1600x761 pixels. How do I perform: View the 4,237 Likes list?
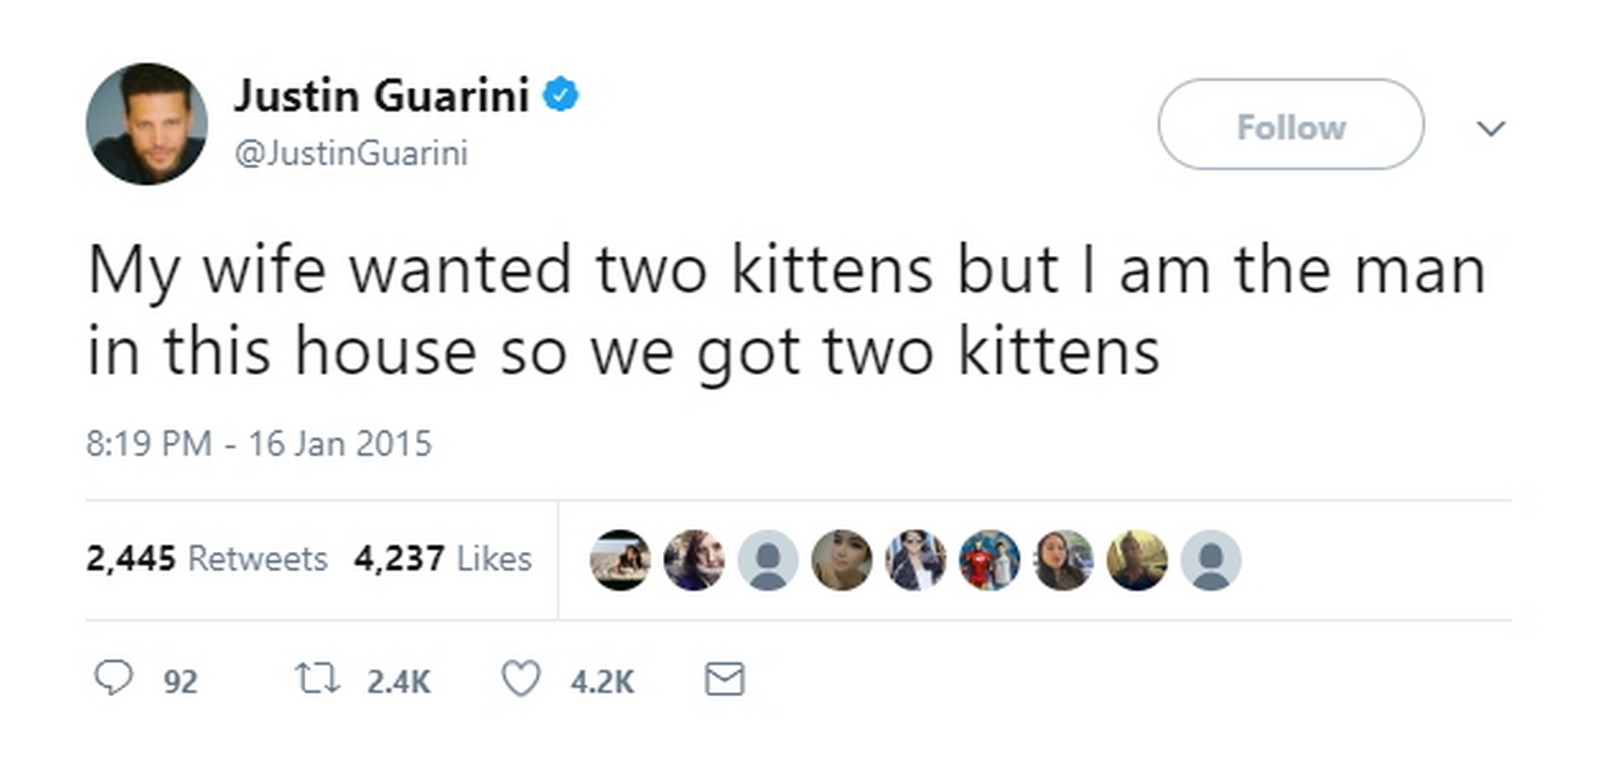click(442, 558)
